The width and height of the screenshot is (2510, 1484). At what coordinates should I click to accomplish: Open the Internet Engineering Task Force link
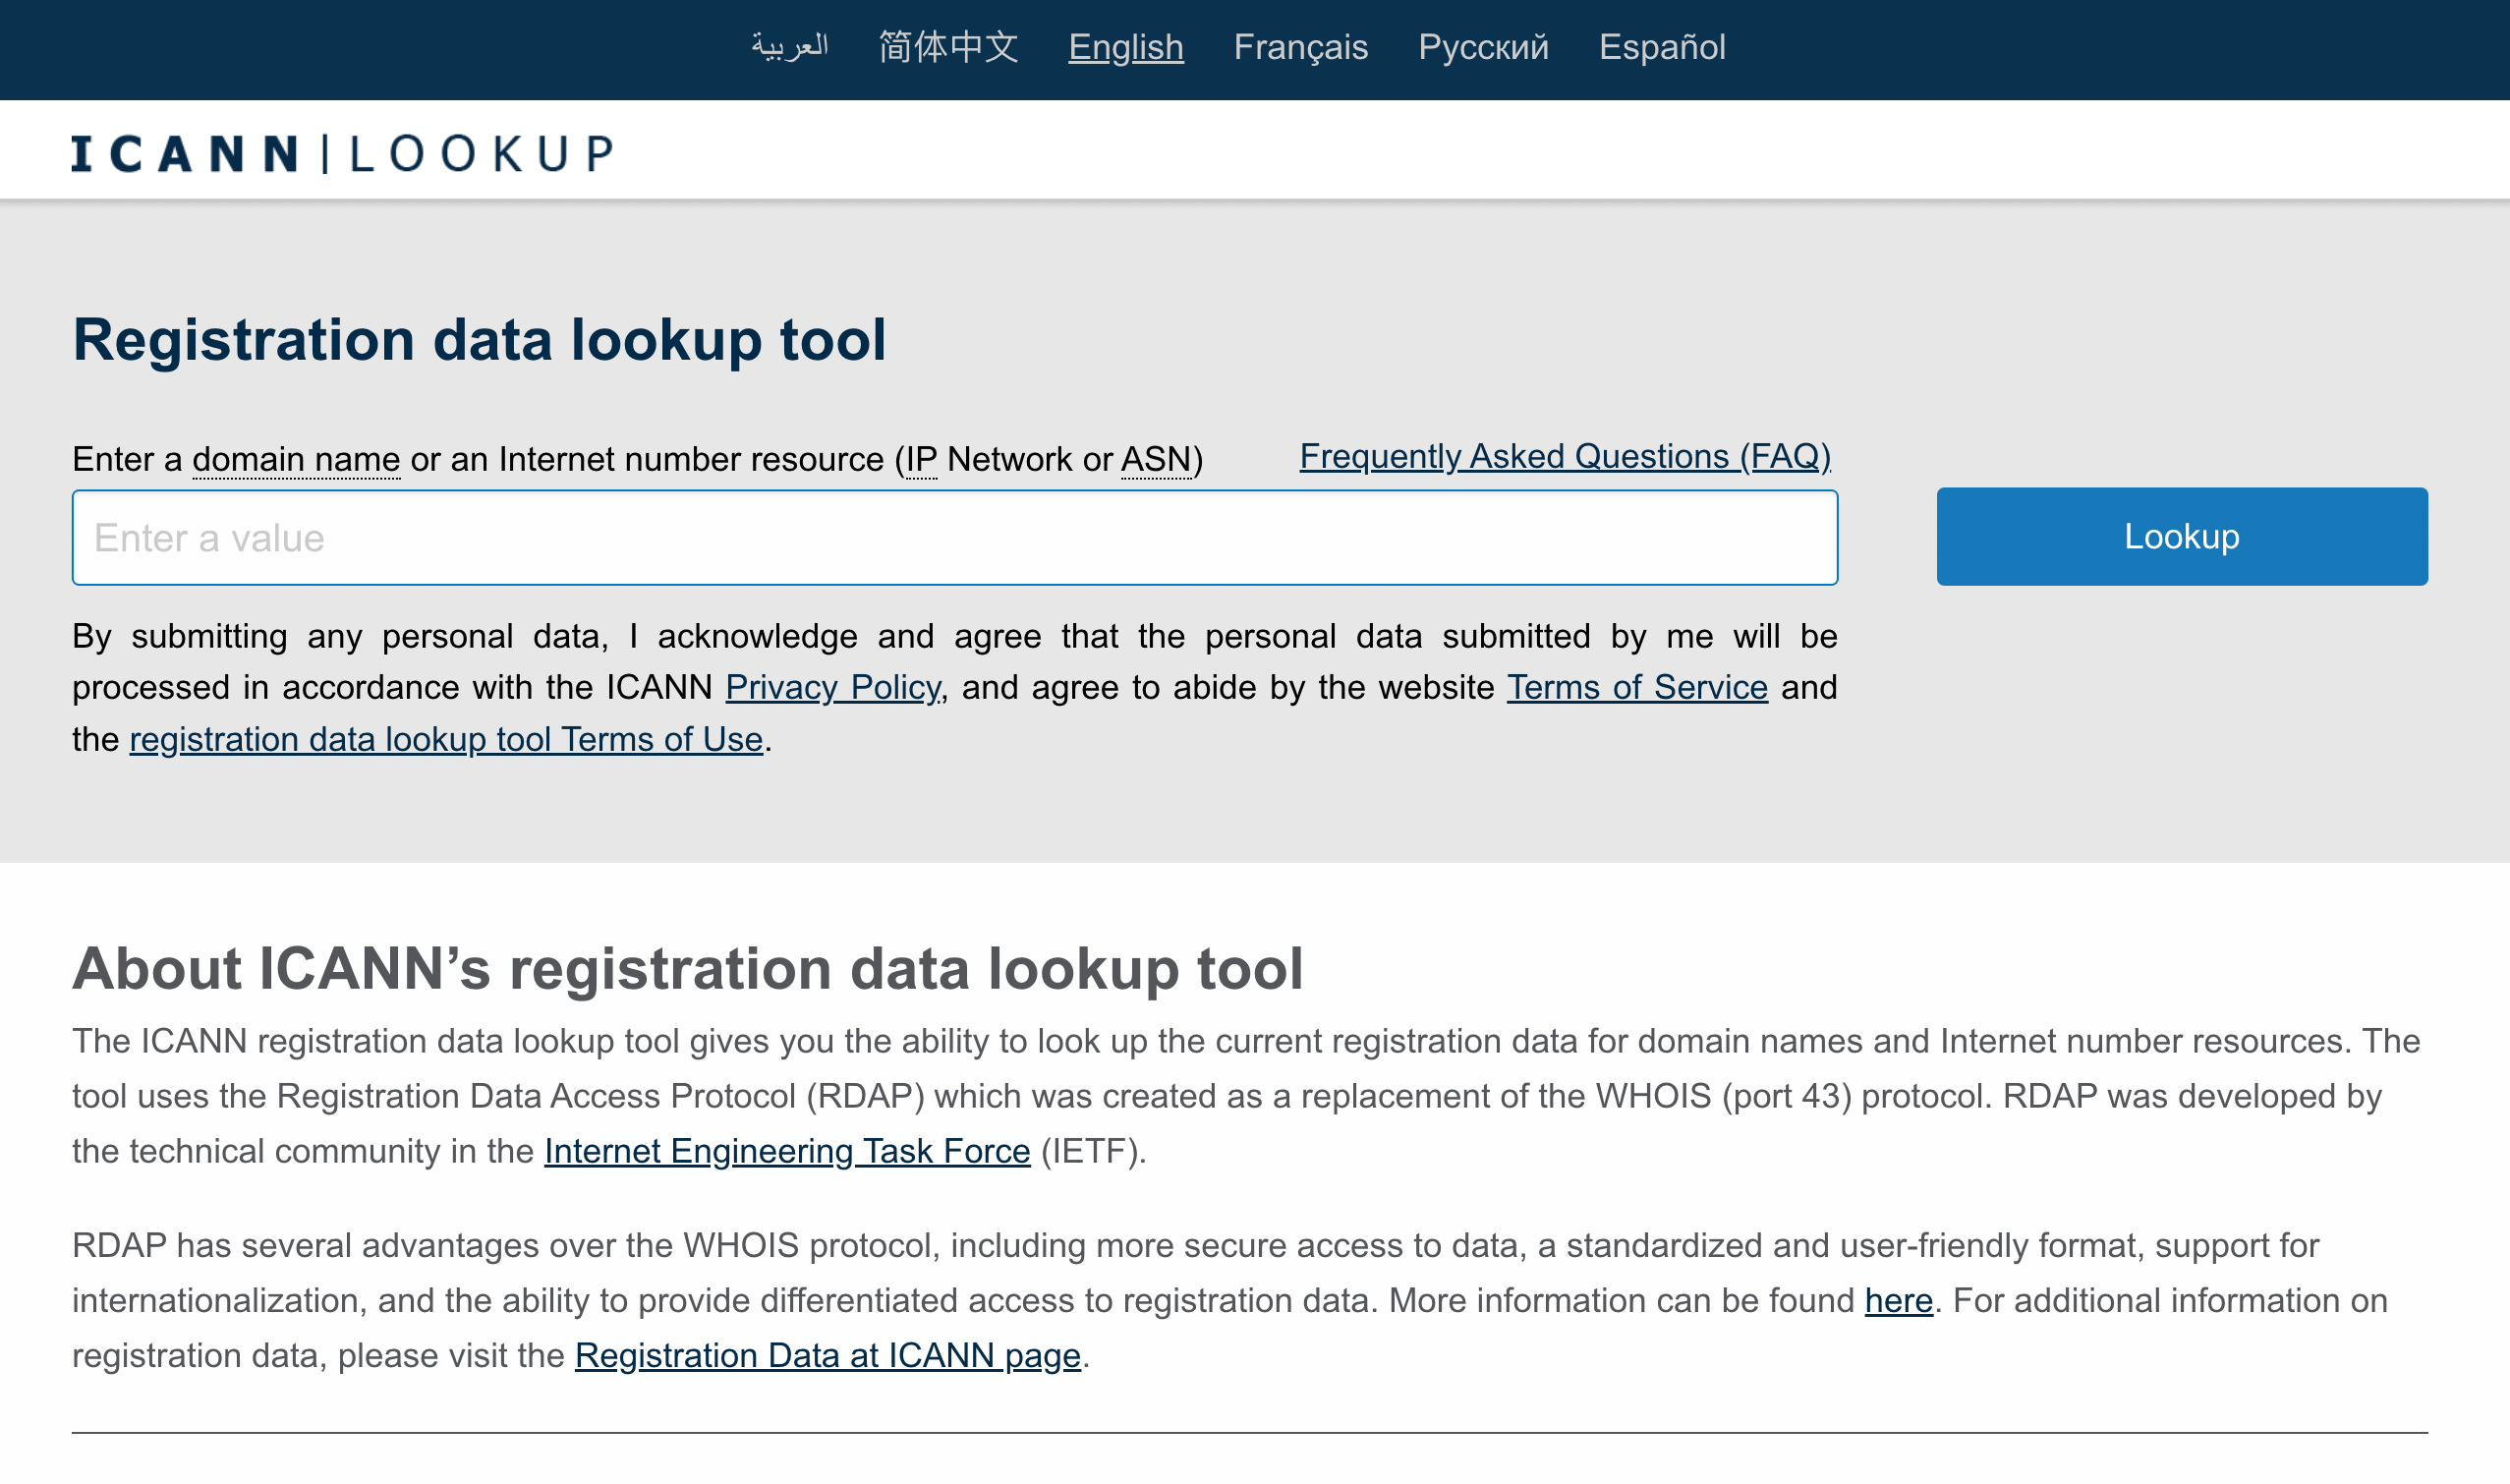[x=787, y=1151]
